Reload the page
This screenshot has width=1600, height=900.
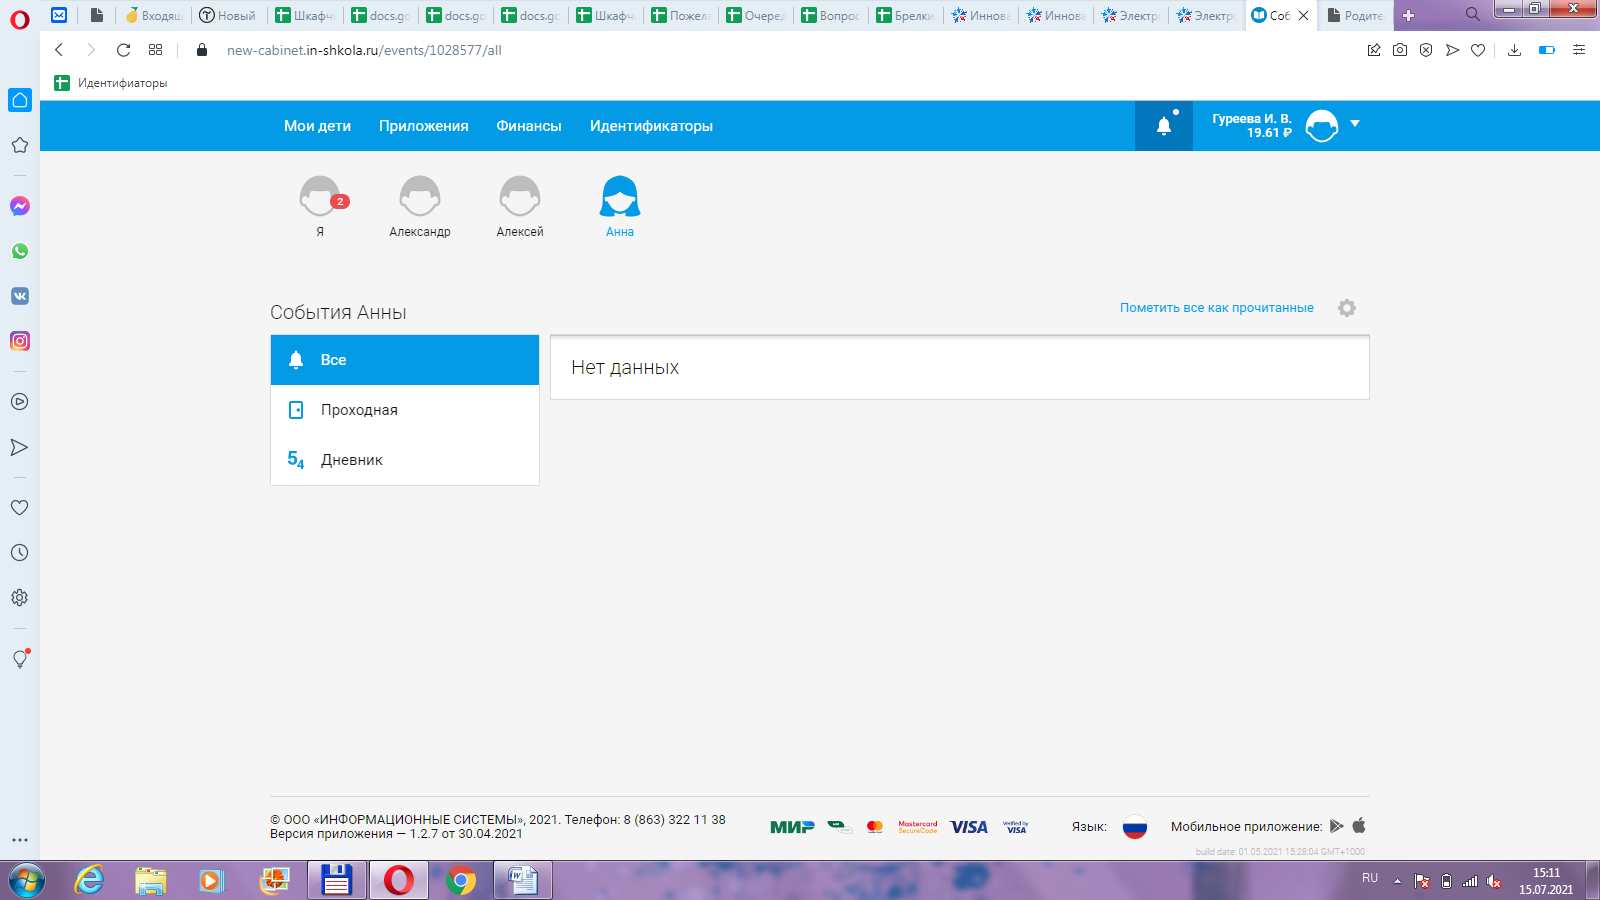(123, 50)
